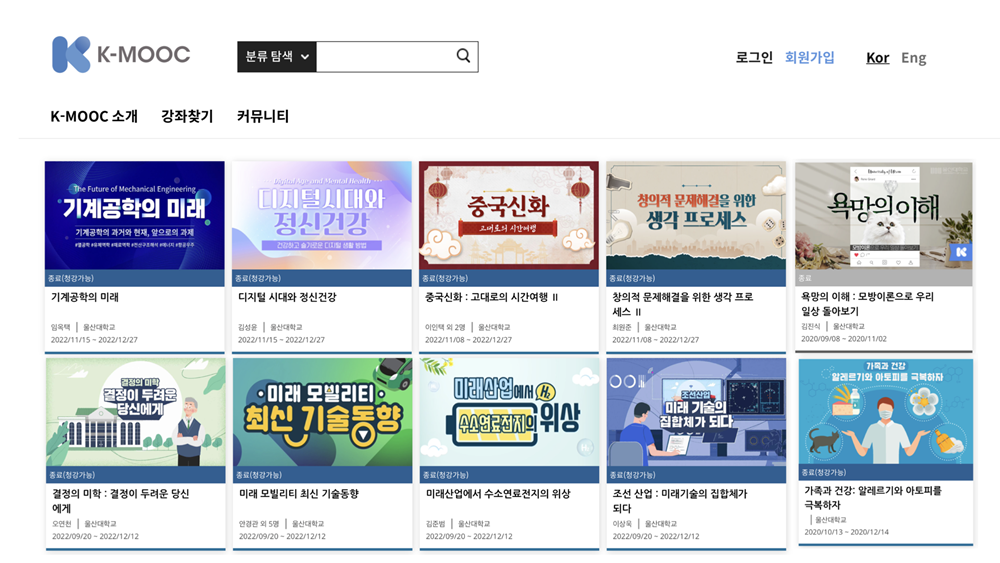Open the 알레르기와 아토피 course thumbnail
This screenshot has height=563, width=1000.
pos(885,411)
